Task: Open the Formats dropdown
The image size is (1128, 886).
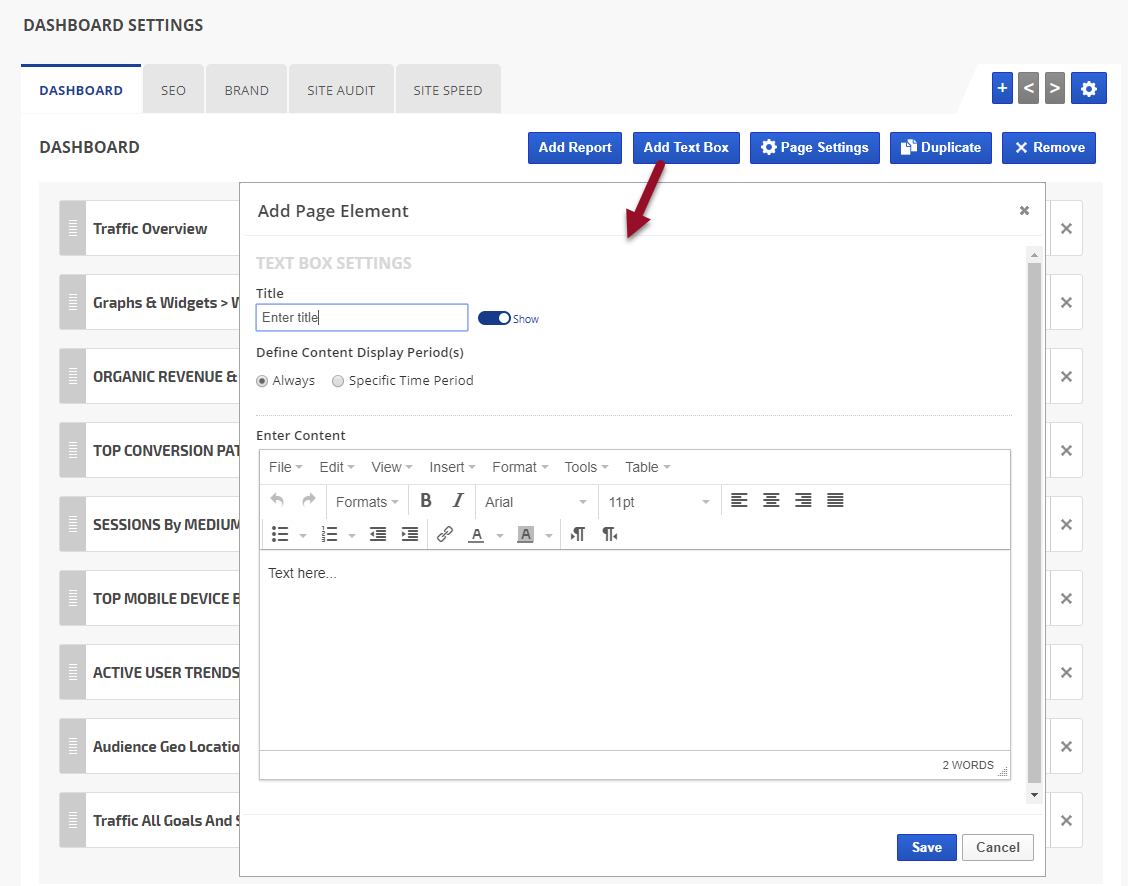Action: (x=366, y=502)
